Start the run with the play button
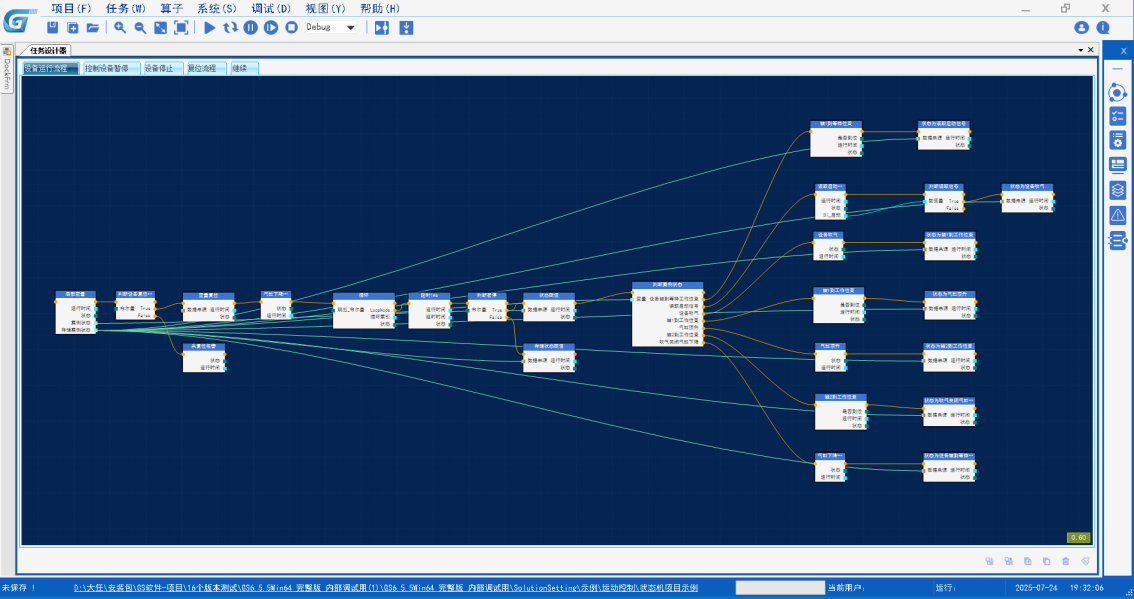Viewport: 1134px width, 599px height. click(x=210, y=27)
